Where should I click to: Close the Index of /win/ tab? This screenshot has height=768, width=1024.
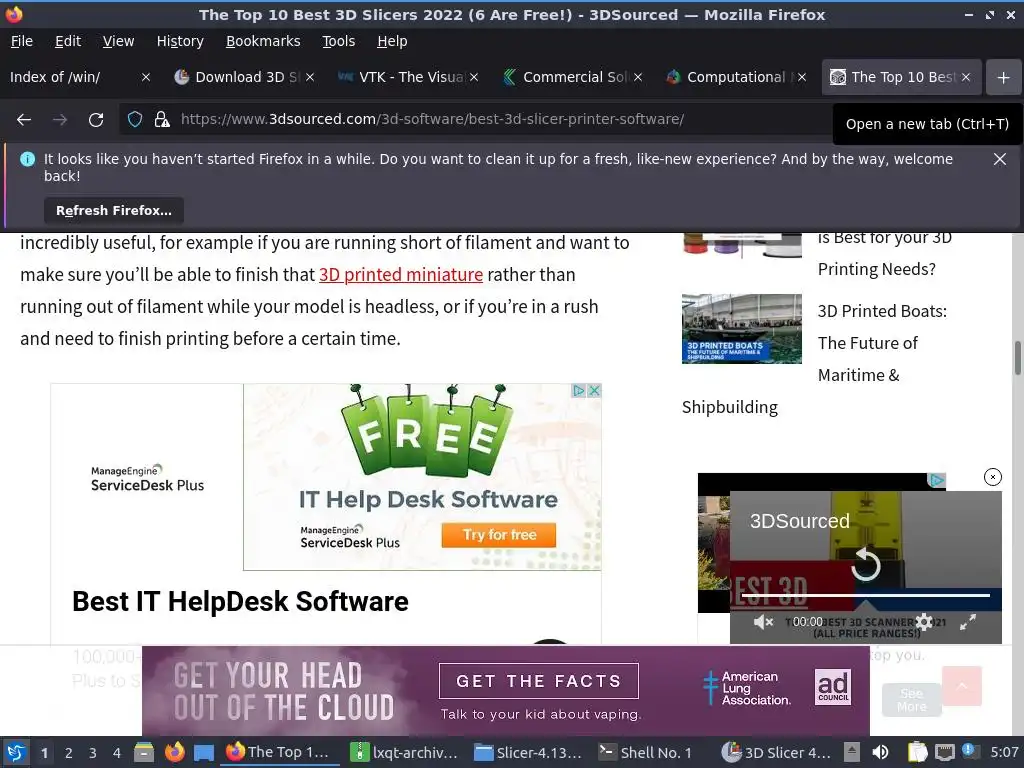click(x=146, y=77)
